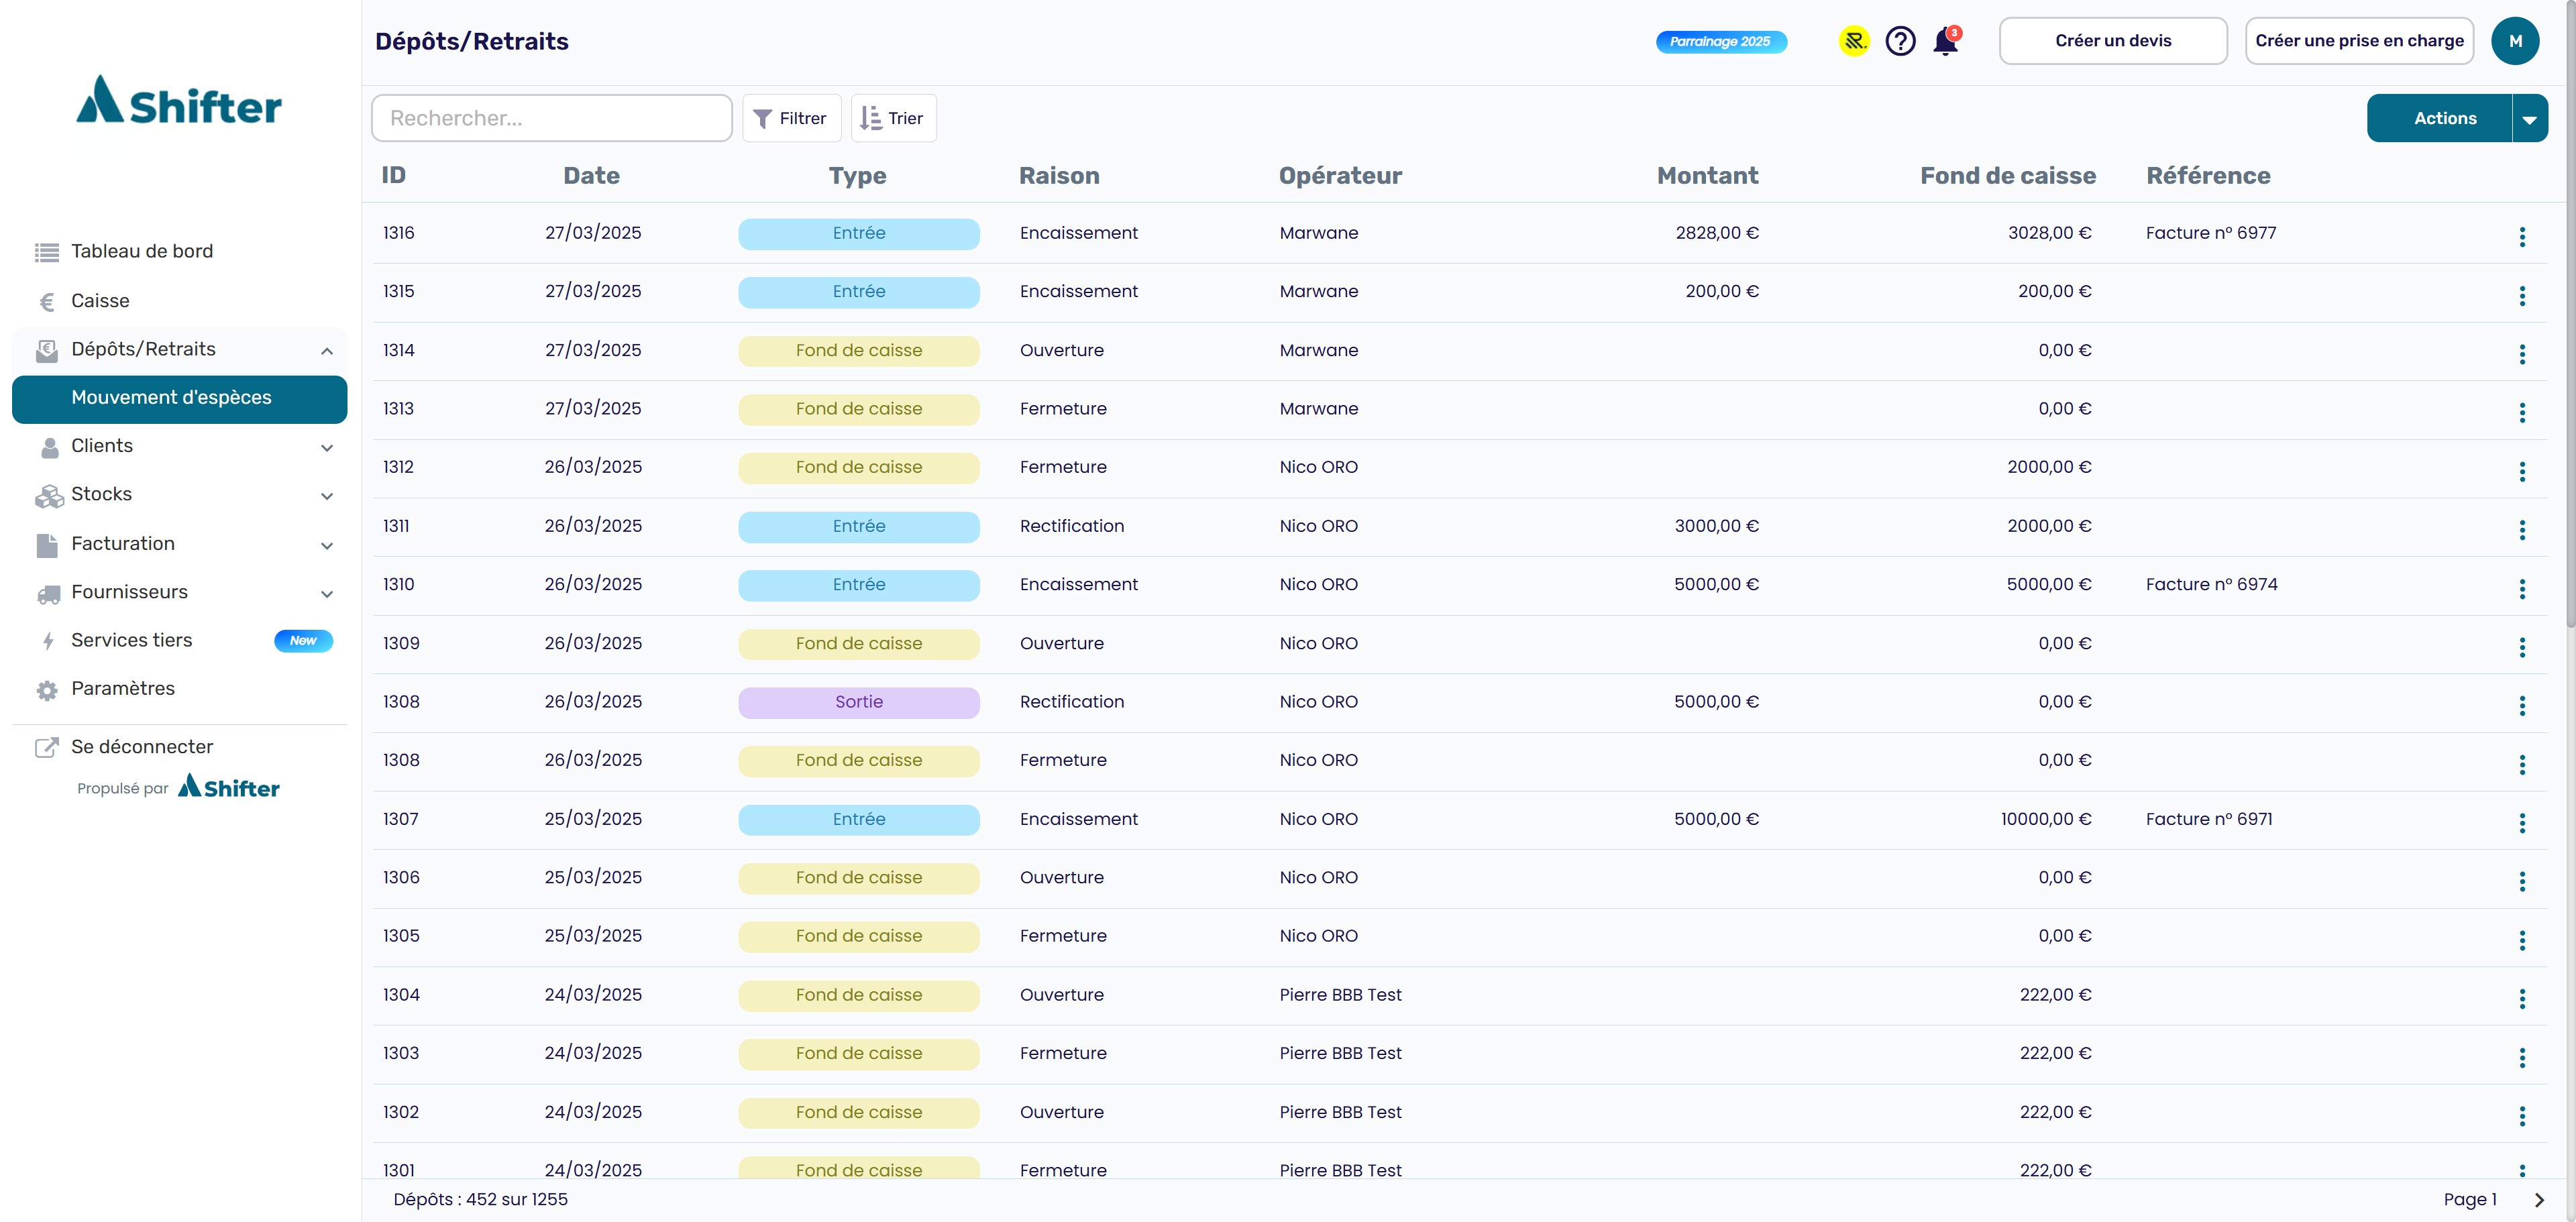Click the Shifter logo in sidebar

(x=179, y=100)
